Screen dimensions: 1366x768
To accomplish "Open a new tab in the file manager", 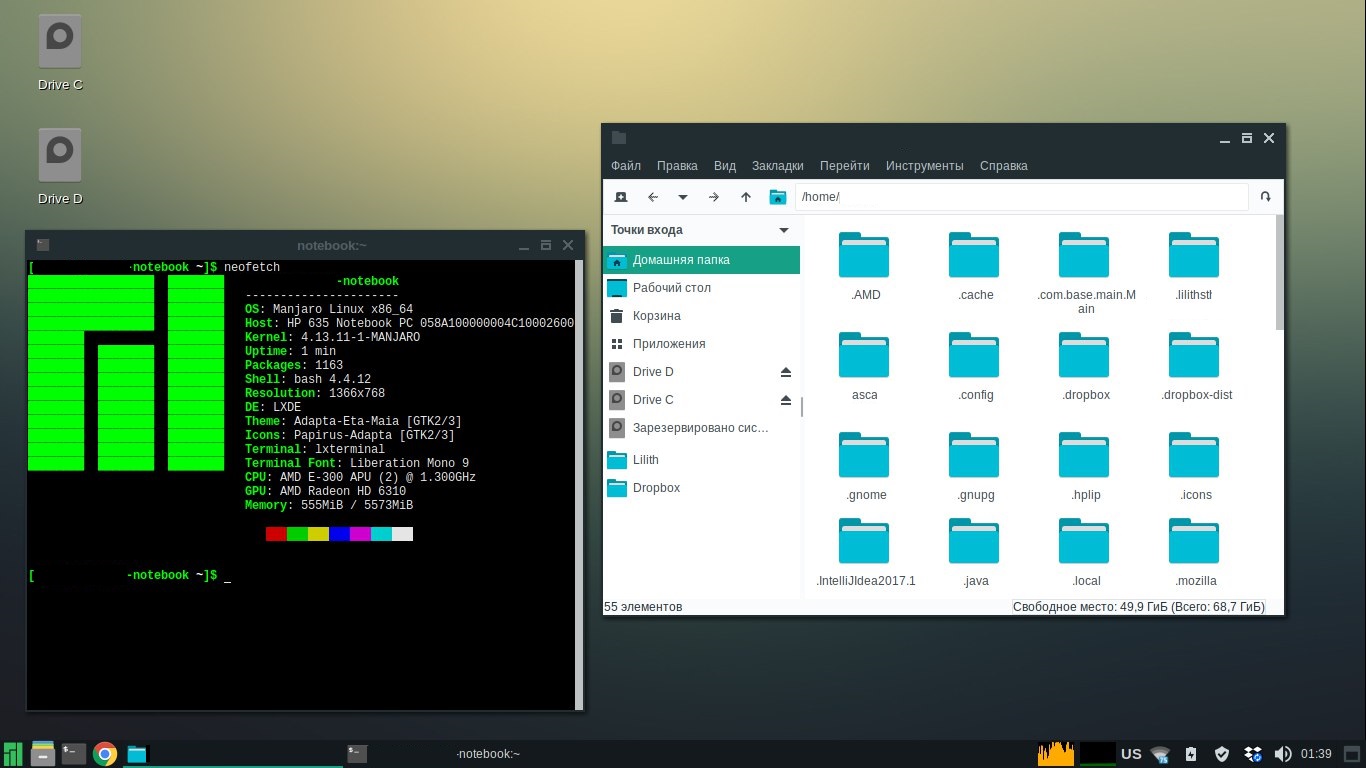I will (621, 197).
